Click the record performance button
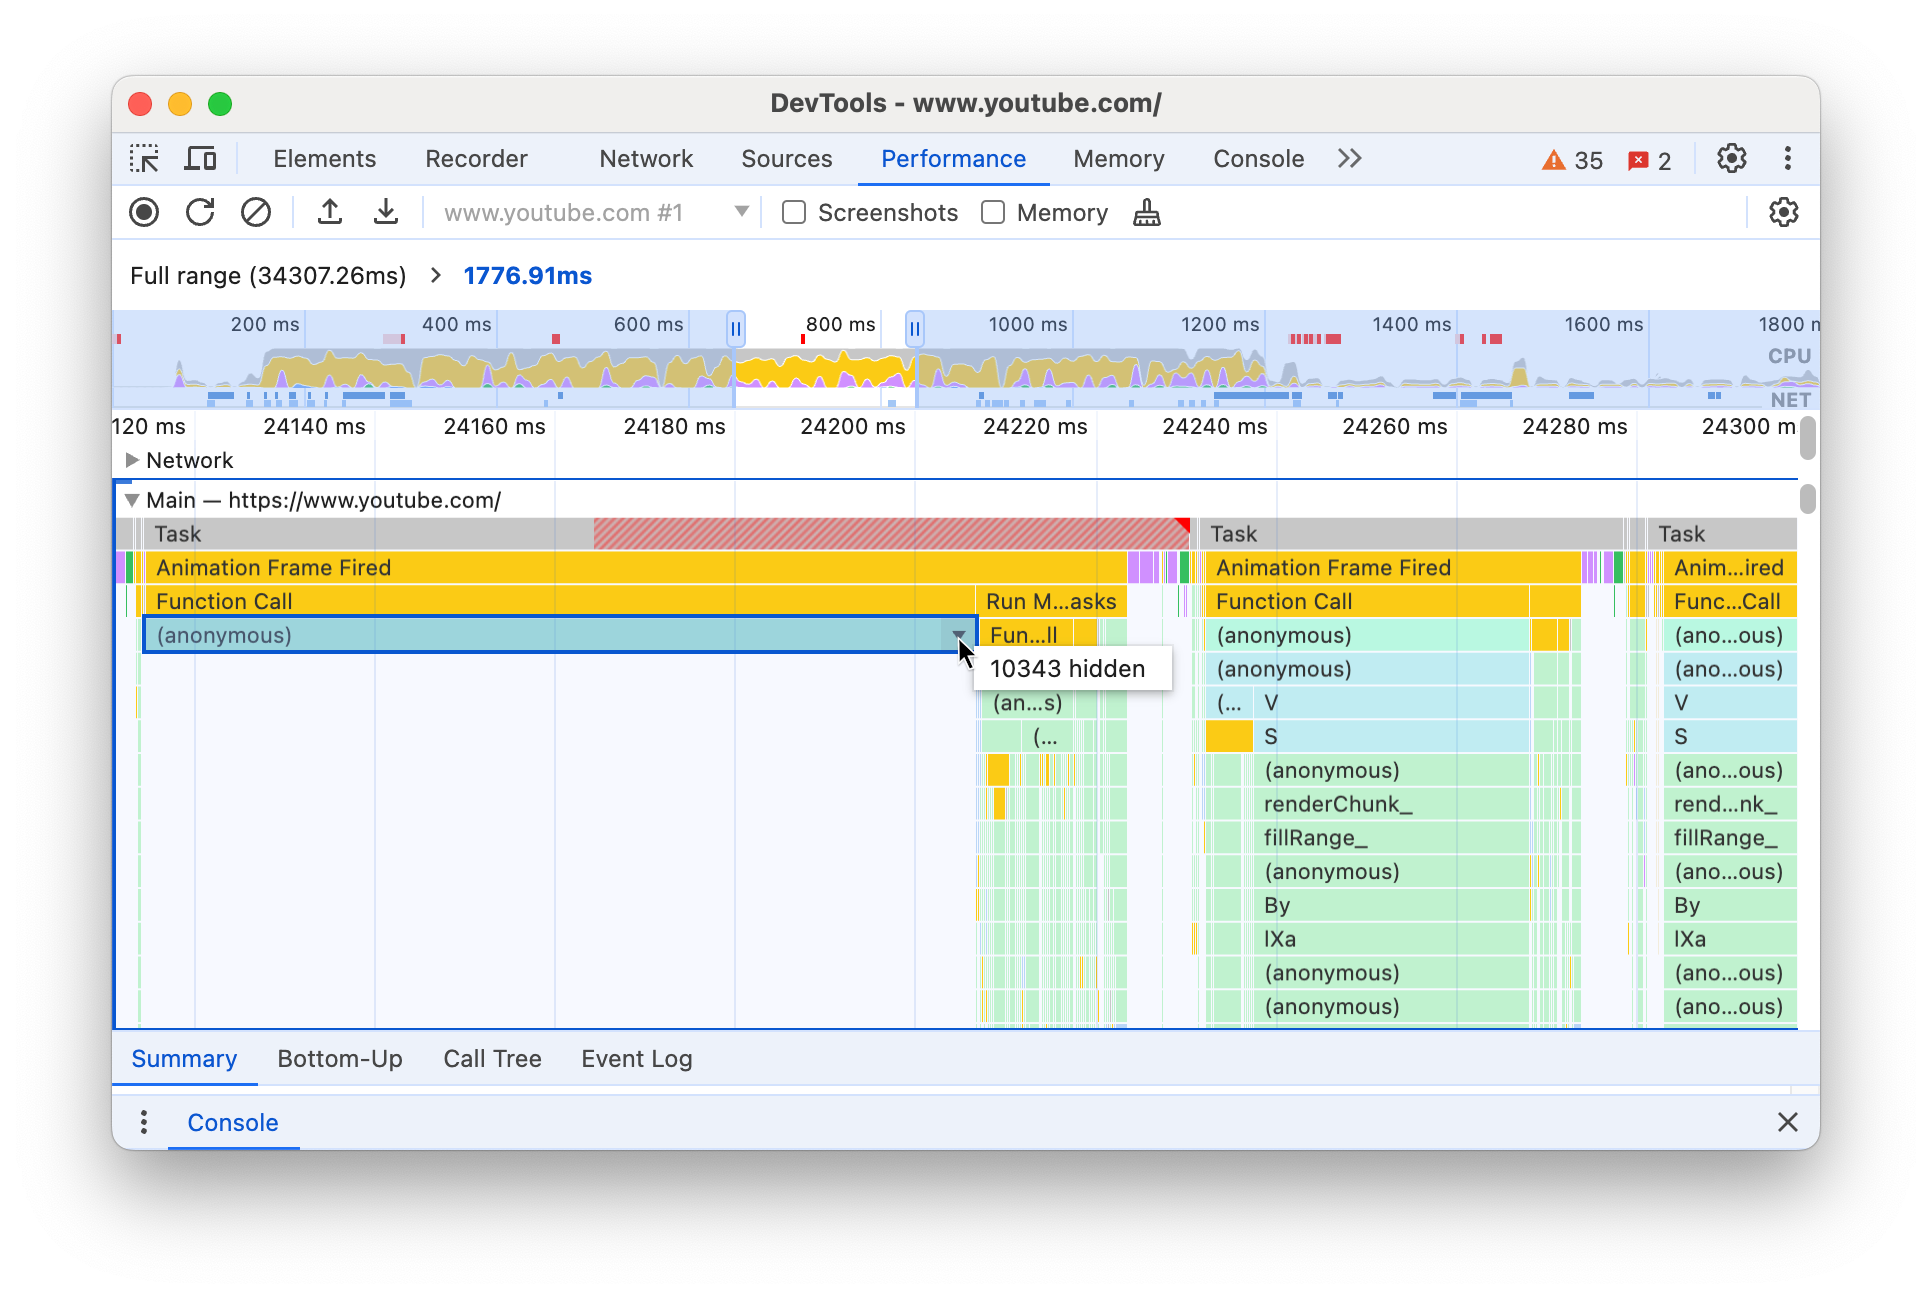The height and width of the screenshot is (1298, 1932). (x=143, y=213)
